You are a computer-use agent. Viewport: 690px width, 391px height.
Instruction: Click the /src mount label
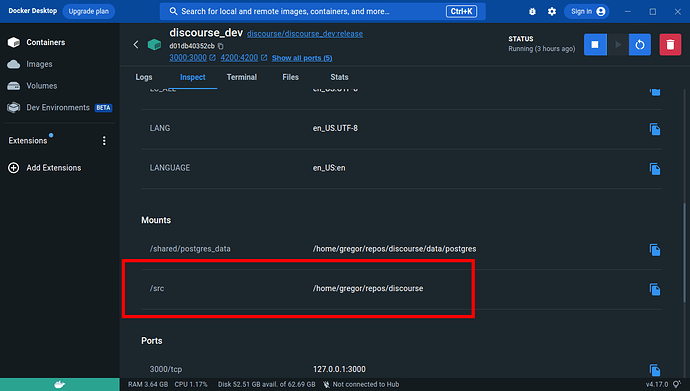(157, 289)
